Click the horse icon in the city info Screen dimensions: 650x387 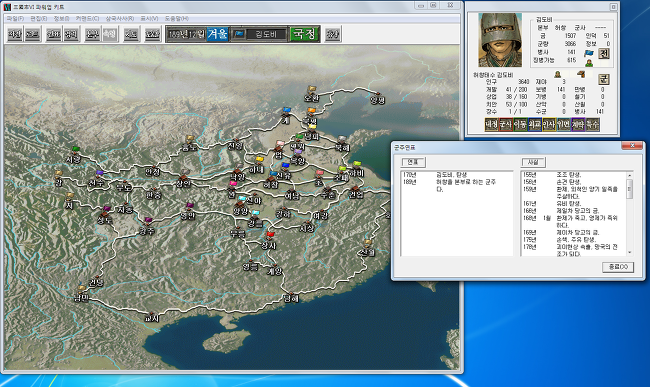pos(581,74)
